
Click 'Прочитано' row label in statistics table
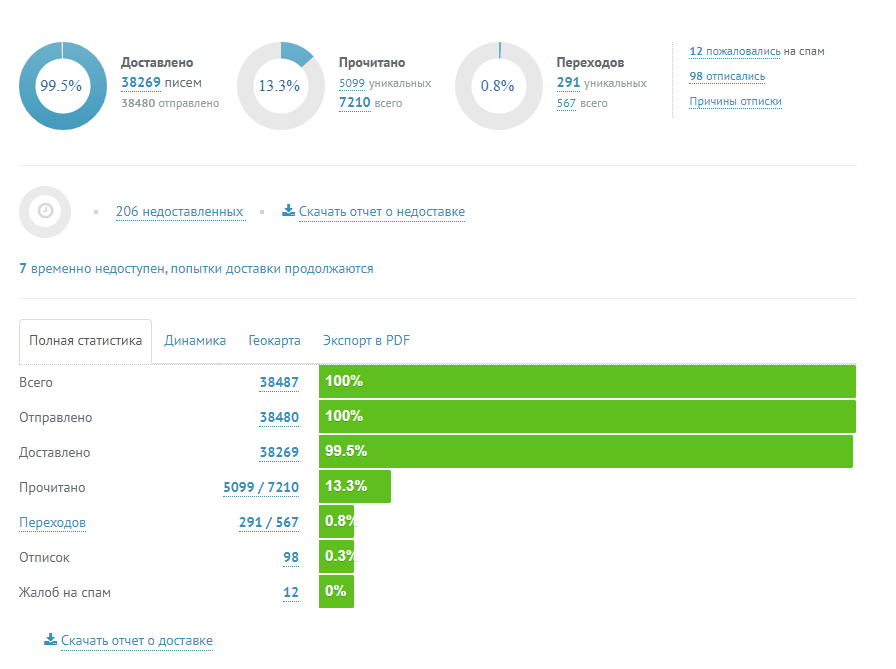pos(53,488)
